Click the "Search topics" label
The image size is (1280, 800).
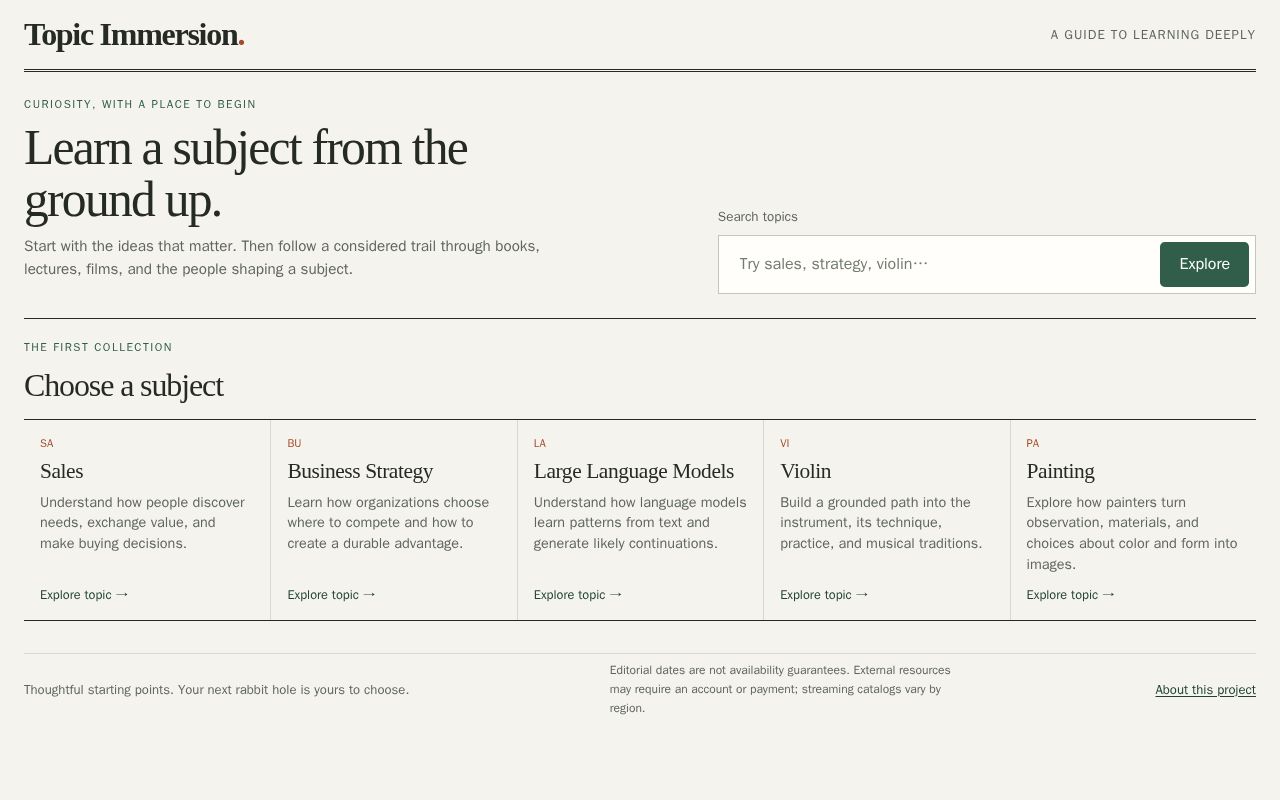pos(758,217)
